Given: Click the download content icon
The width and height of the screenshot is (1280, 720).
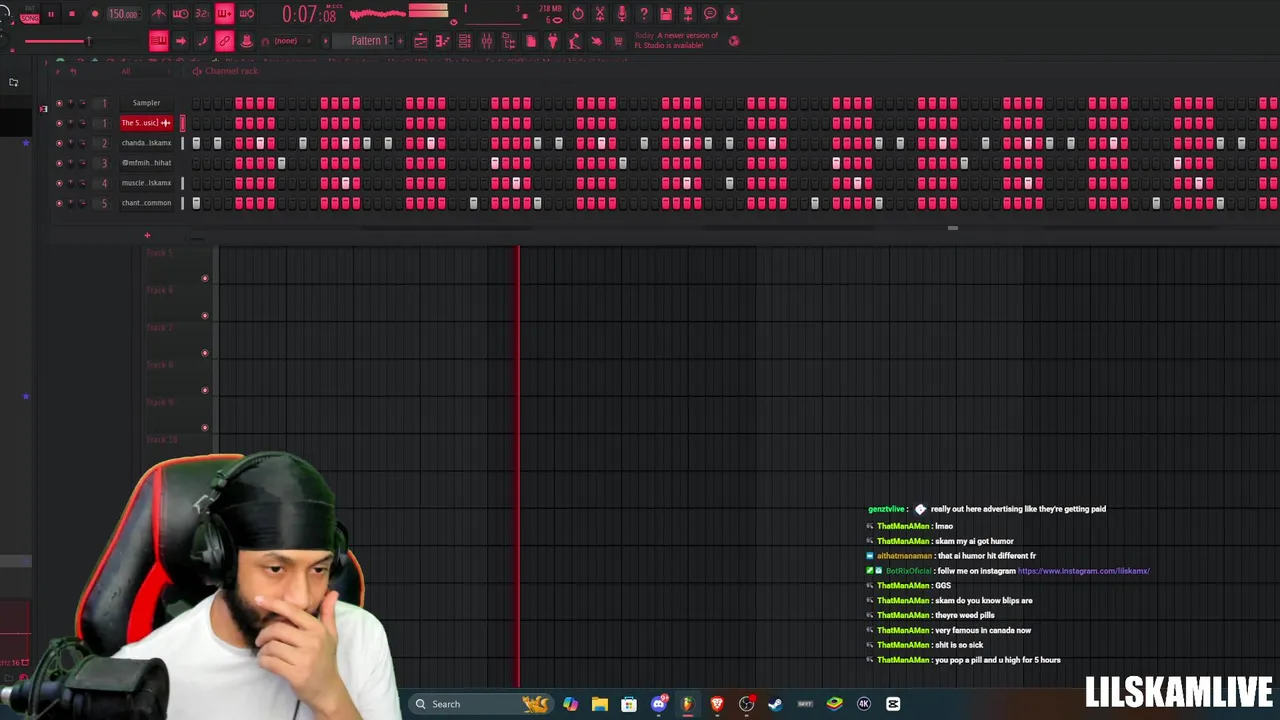Looking at the screenshot, I should (732, 14).
